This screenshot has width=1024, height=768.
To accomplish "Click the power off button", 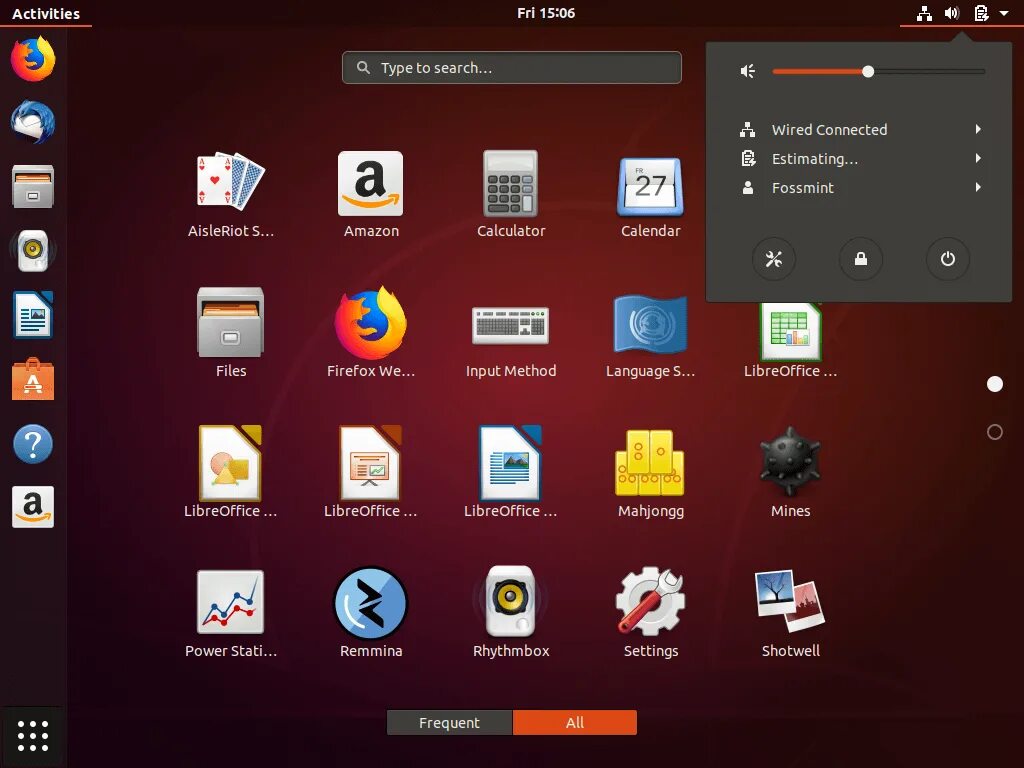I will [948, 259].
